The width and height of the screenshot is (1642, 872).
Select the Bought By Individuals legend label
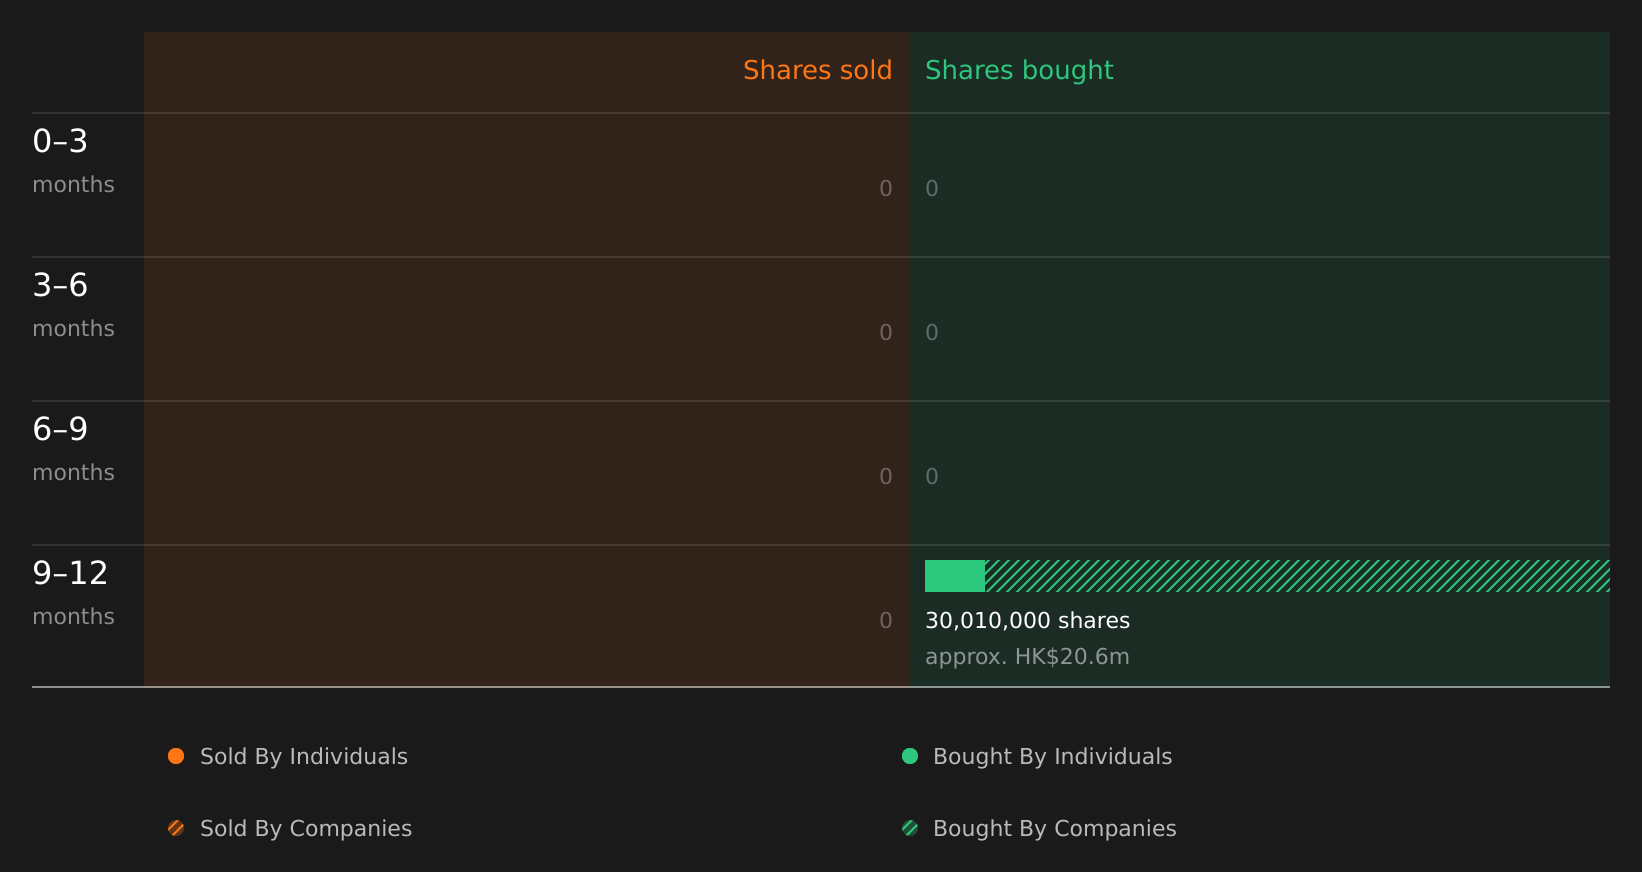coord(1052,757)
